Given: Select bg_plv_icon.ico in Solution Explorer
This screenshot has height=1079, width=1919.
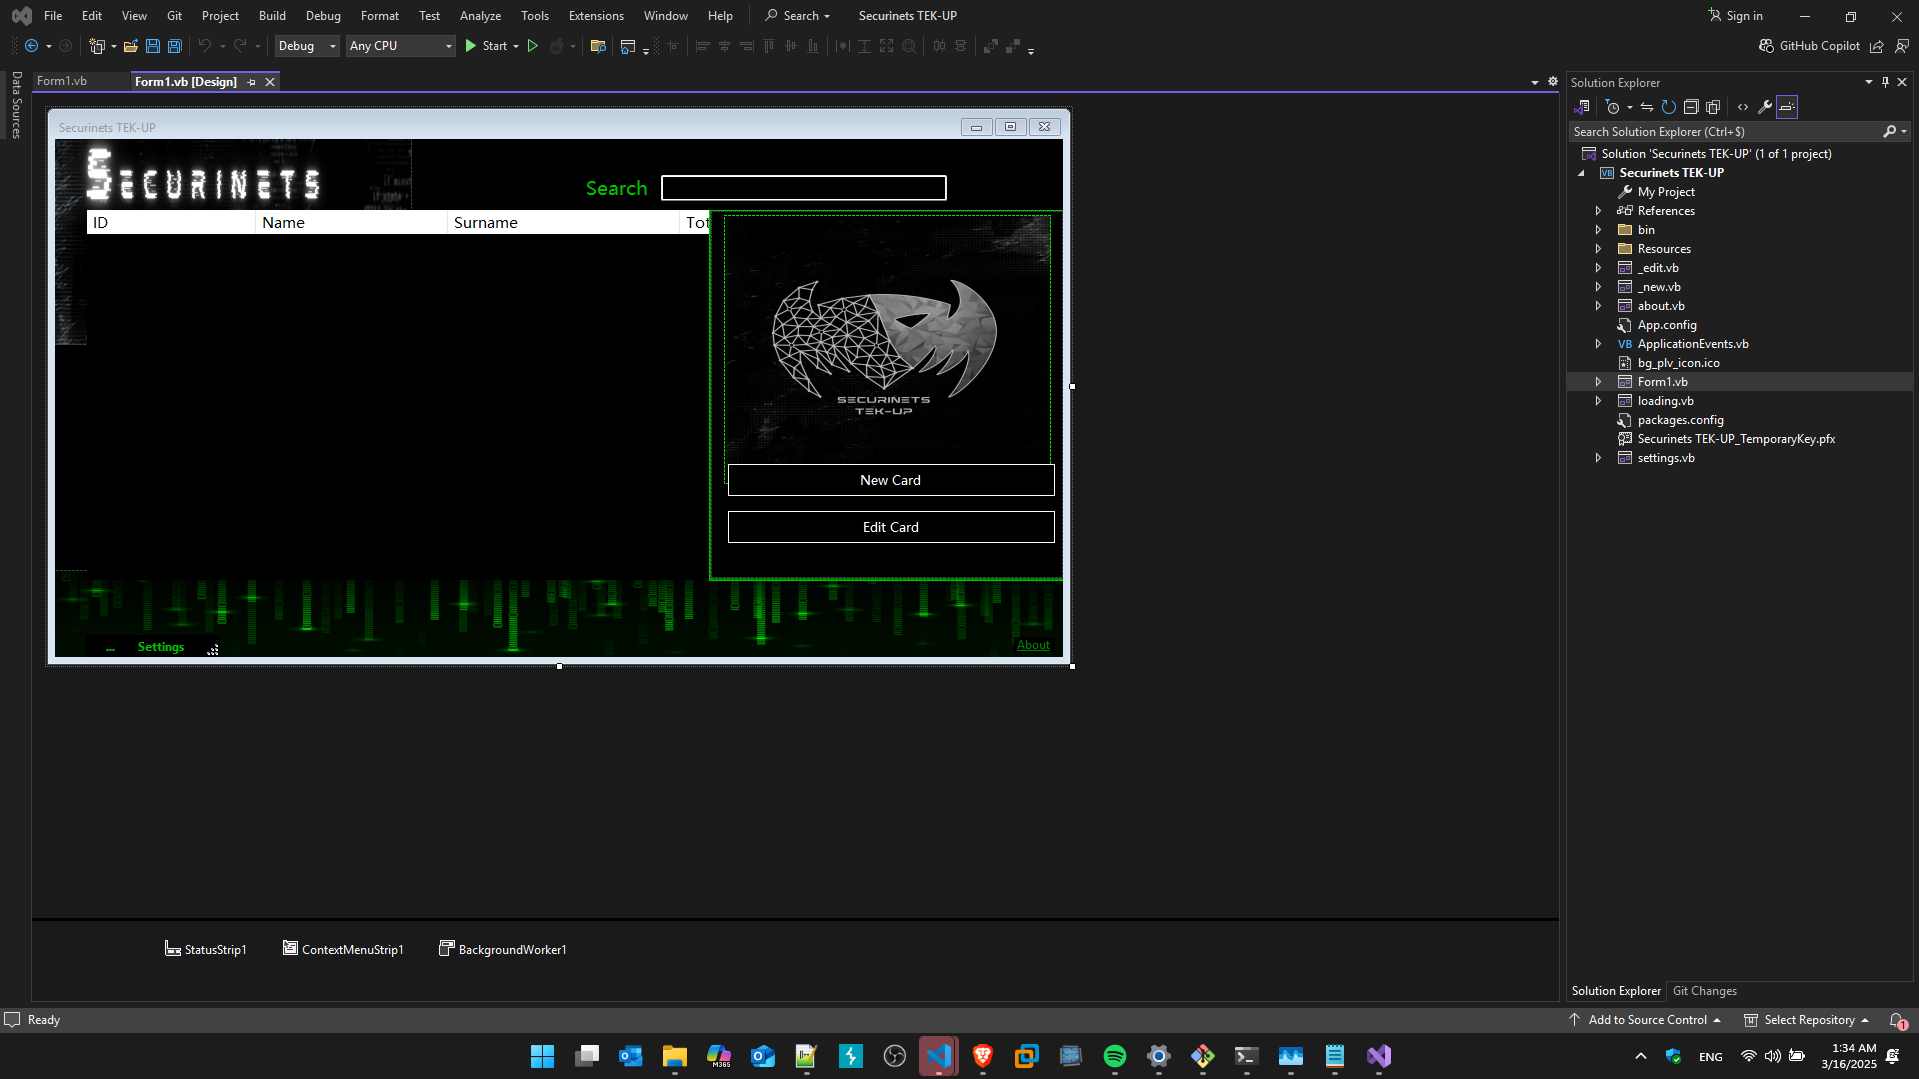Looking at the screenshot, I should coord(1678,363).
